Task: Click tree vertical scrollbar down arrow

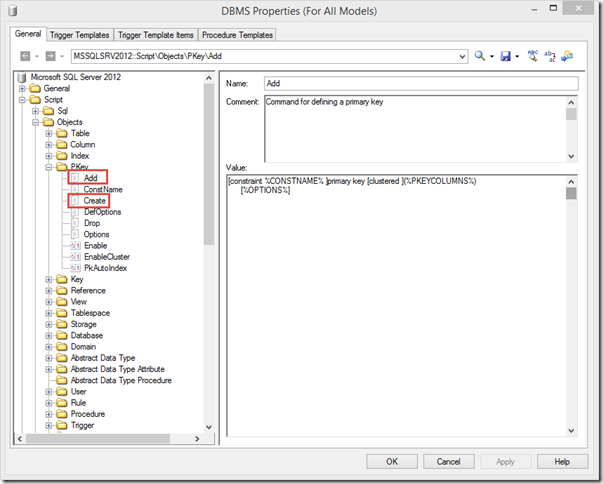Action: 209,427
